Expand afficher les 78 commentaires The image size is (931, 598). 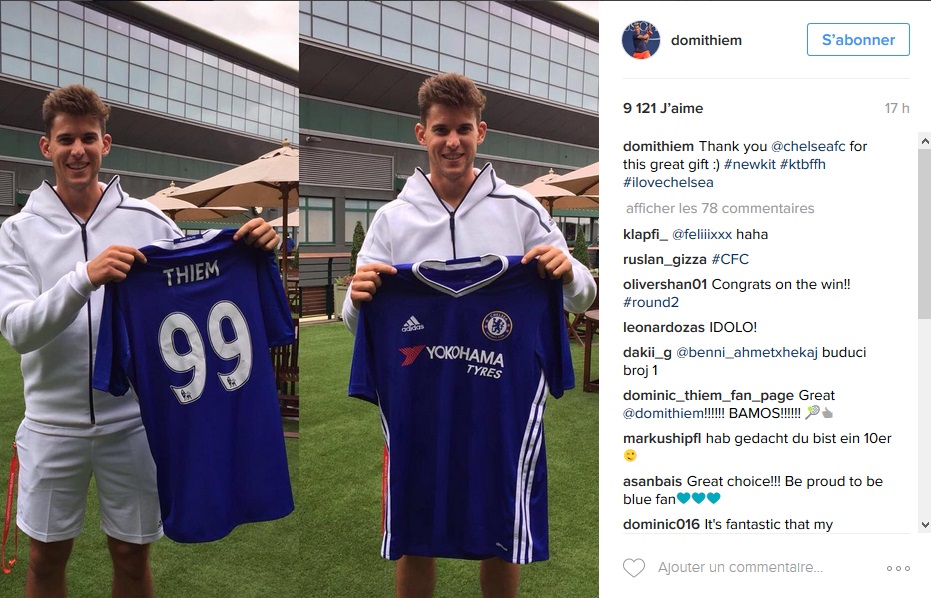(720, 208)
